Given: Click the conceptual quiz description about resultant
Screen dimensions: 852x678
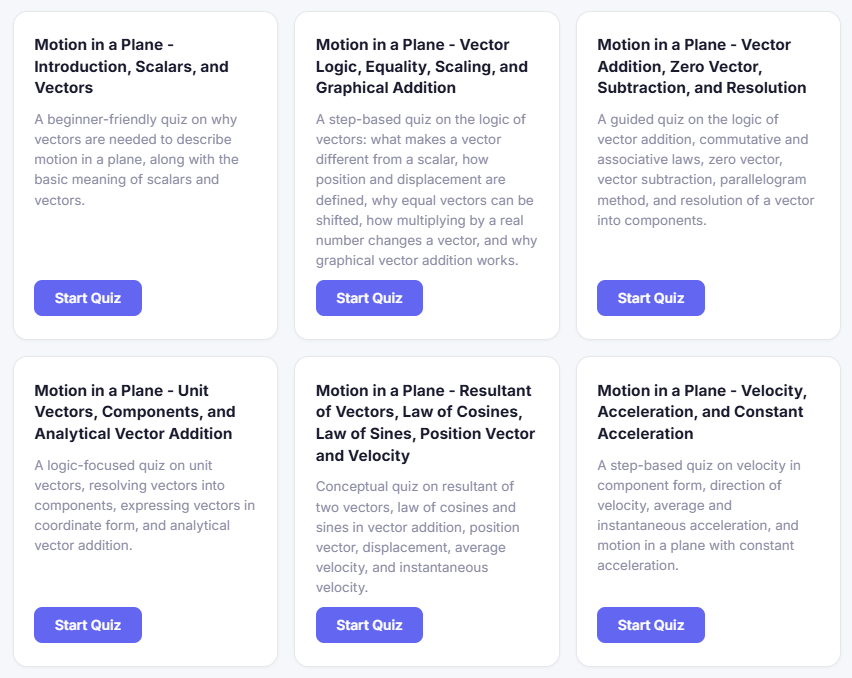Looking at the screenshot, I should tap(416, 537).
